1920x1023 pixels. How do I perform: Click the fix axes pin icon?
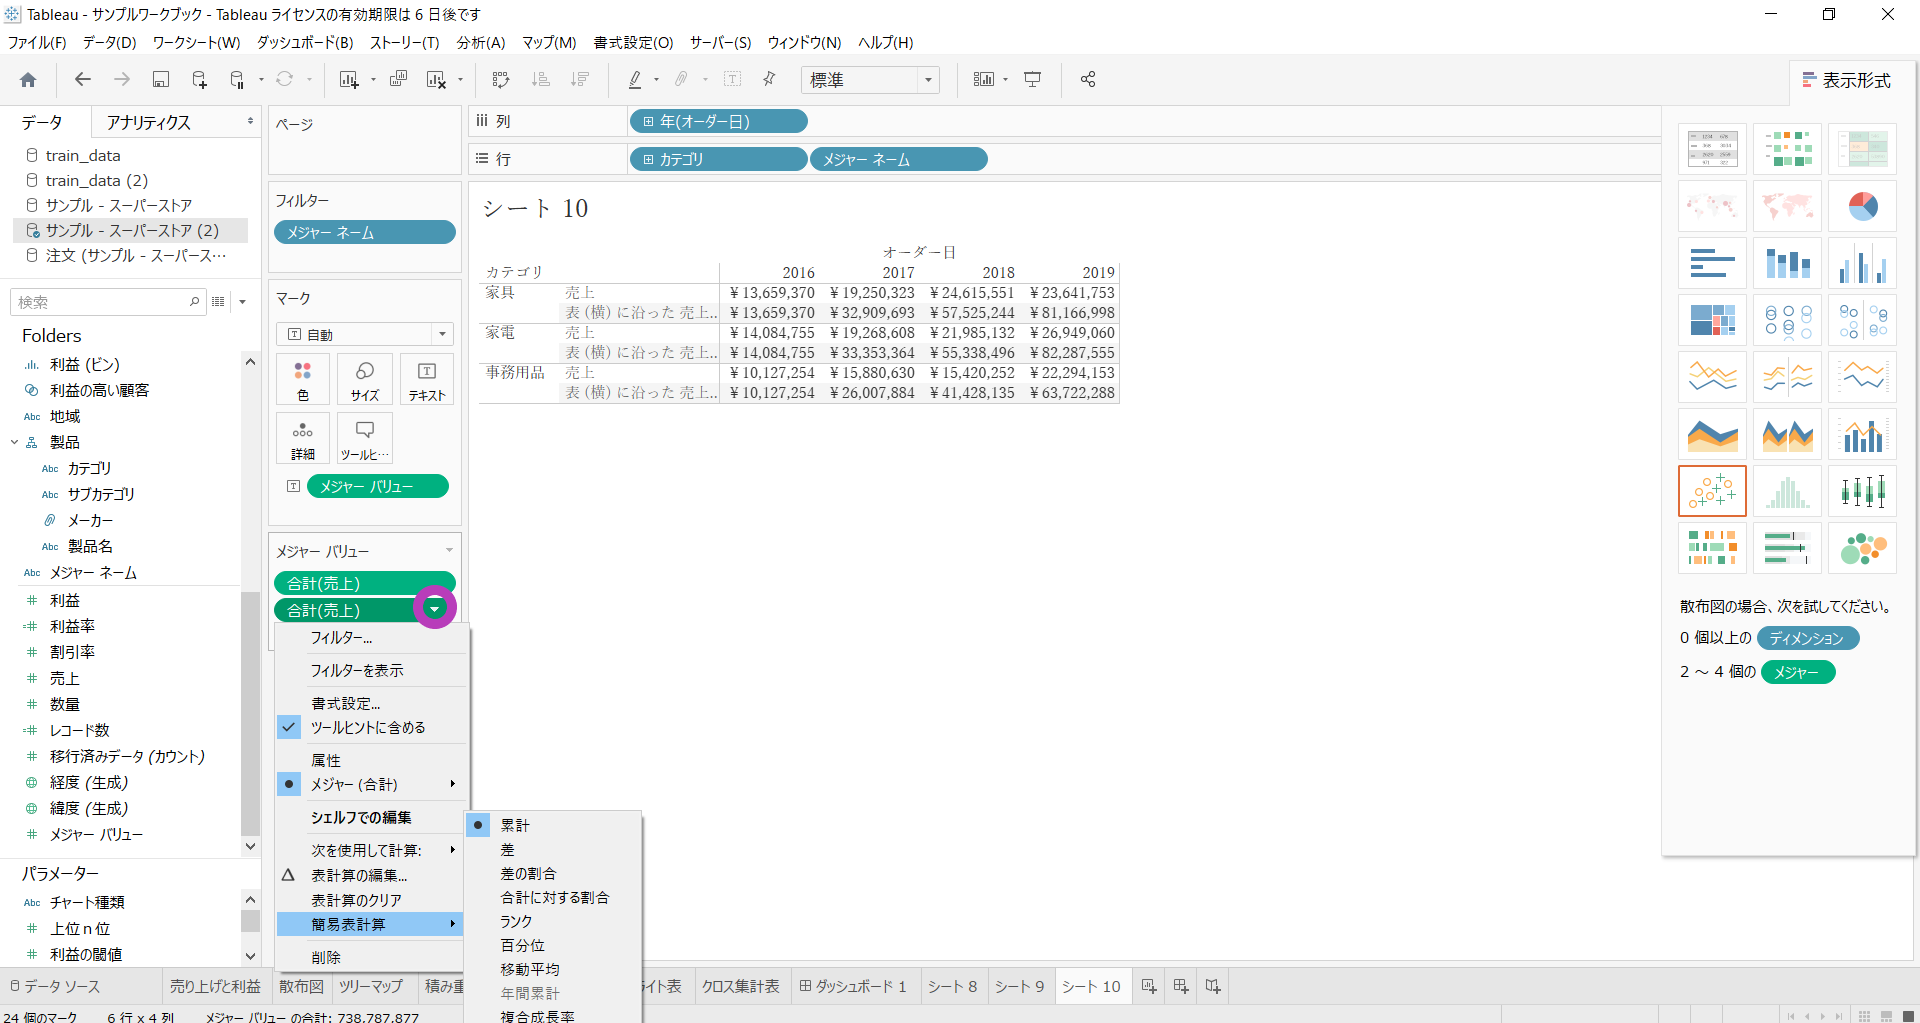tap(769, 79)
